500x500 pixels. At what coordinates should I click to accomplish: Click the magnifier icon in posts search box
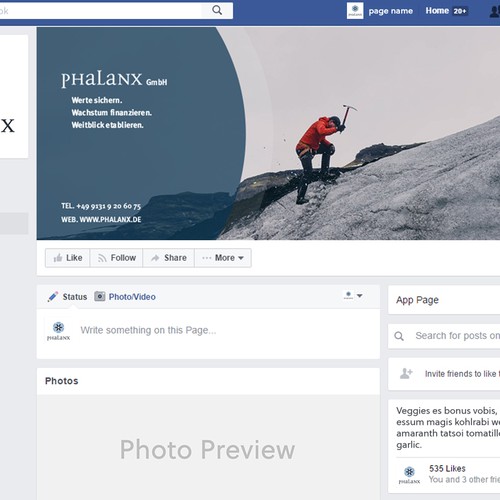tap(399, 336)
